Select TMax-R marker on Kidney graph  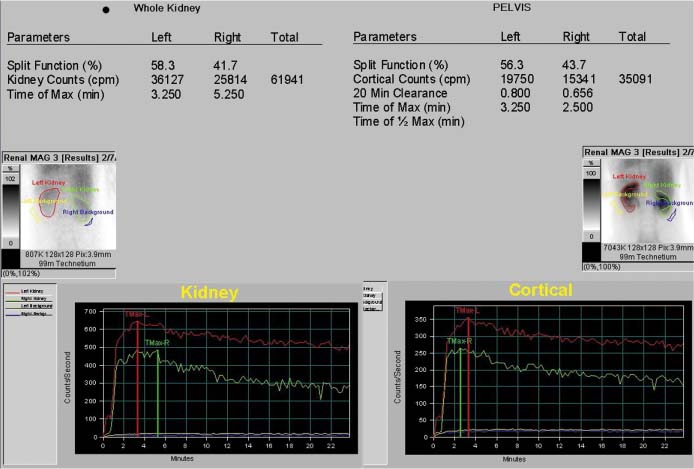(x=157, y=343)
